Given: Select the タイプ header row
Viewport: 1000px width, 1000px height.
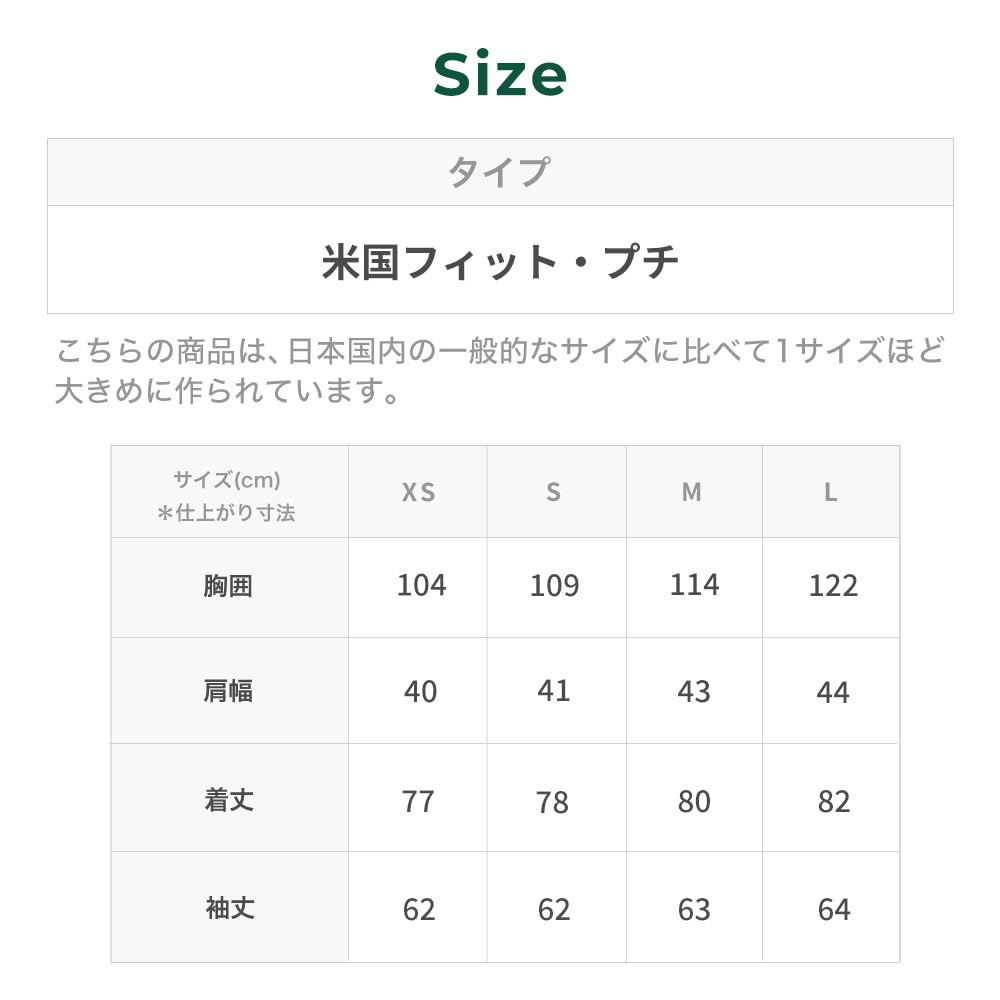Looking at the screenshot, I should pos(499,172).
